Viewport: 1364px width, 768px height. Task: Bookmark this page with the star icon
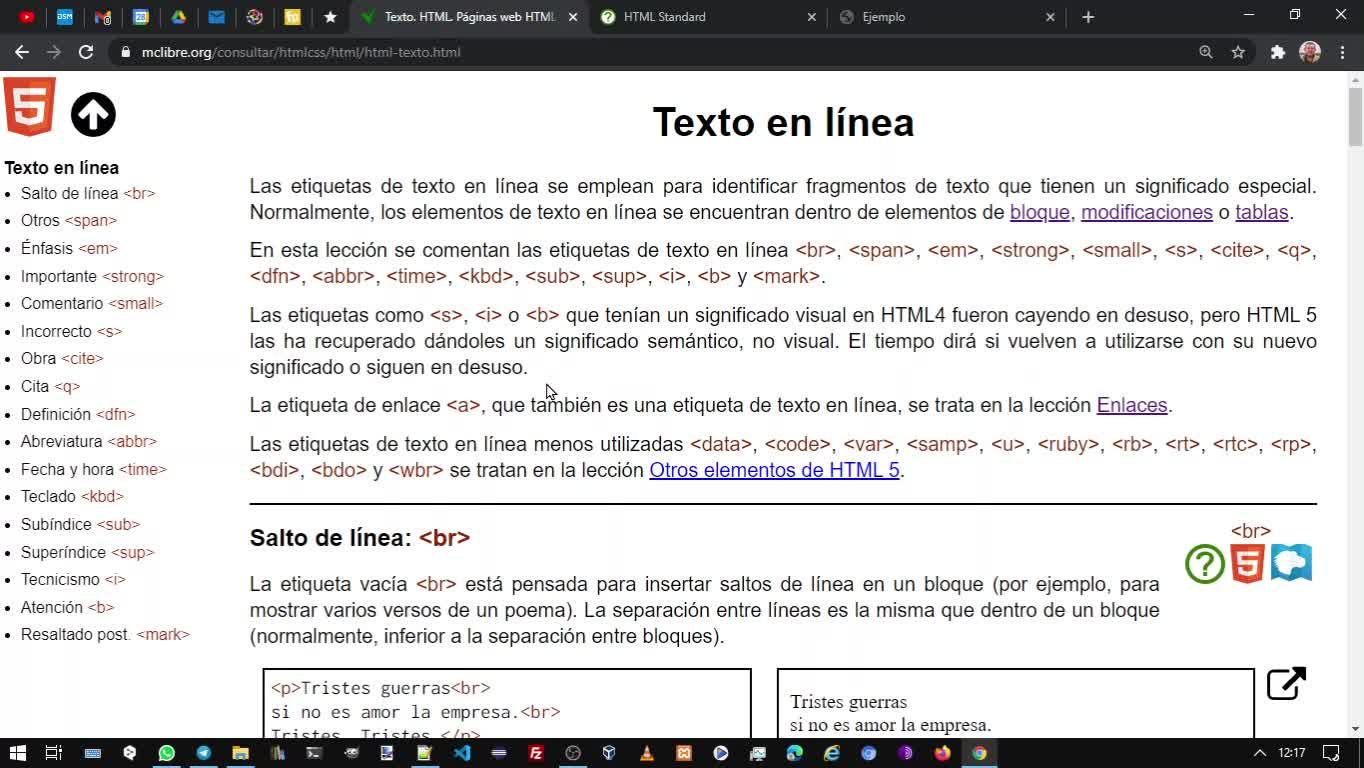pyautogui.click(x=1238, y=52)
